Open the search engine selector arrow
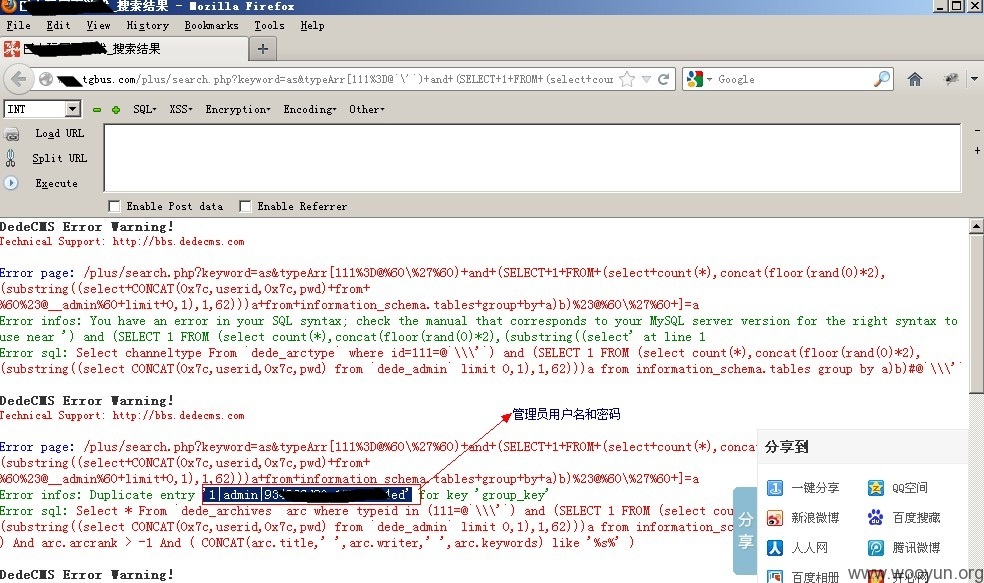This screenshot has height=583, width=984. 710,80
